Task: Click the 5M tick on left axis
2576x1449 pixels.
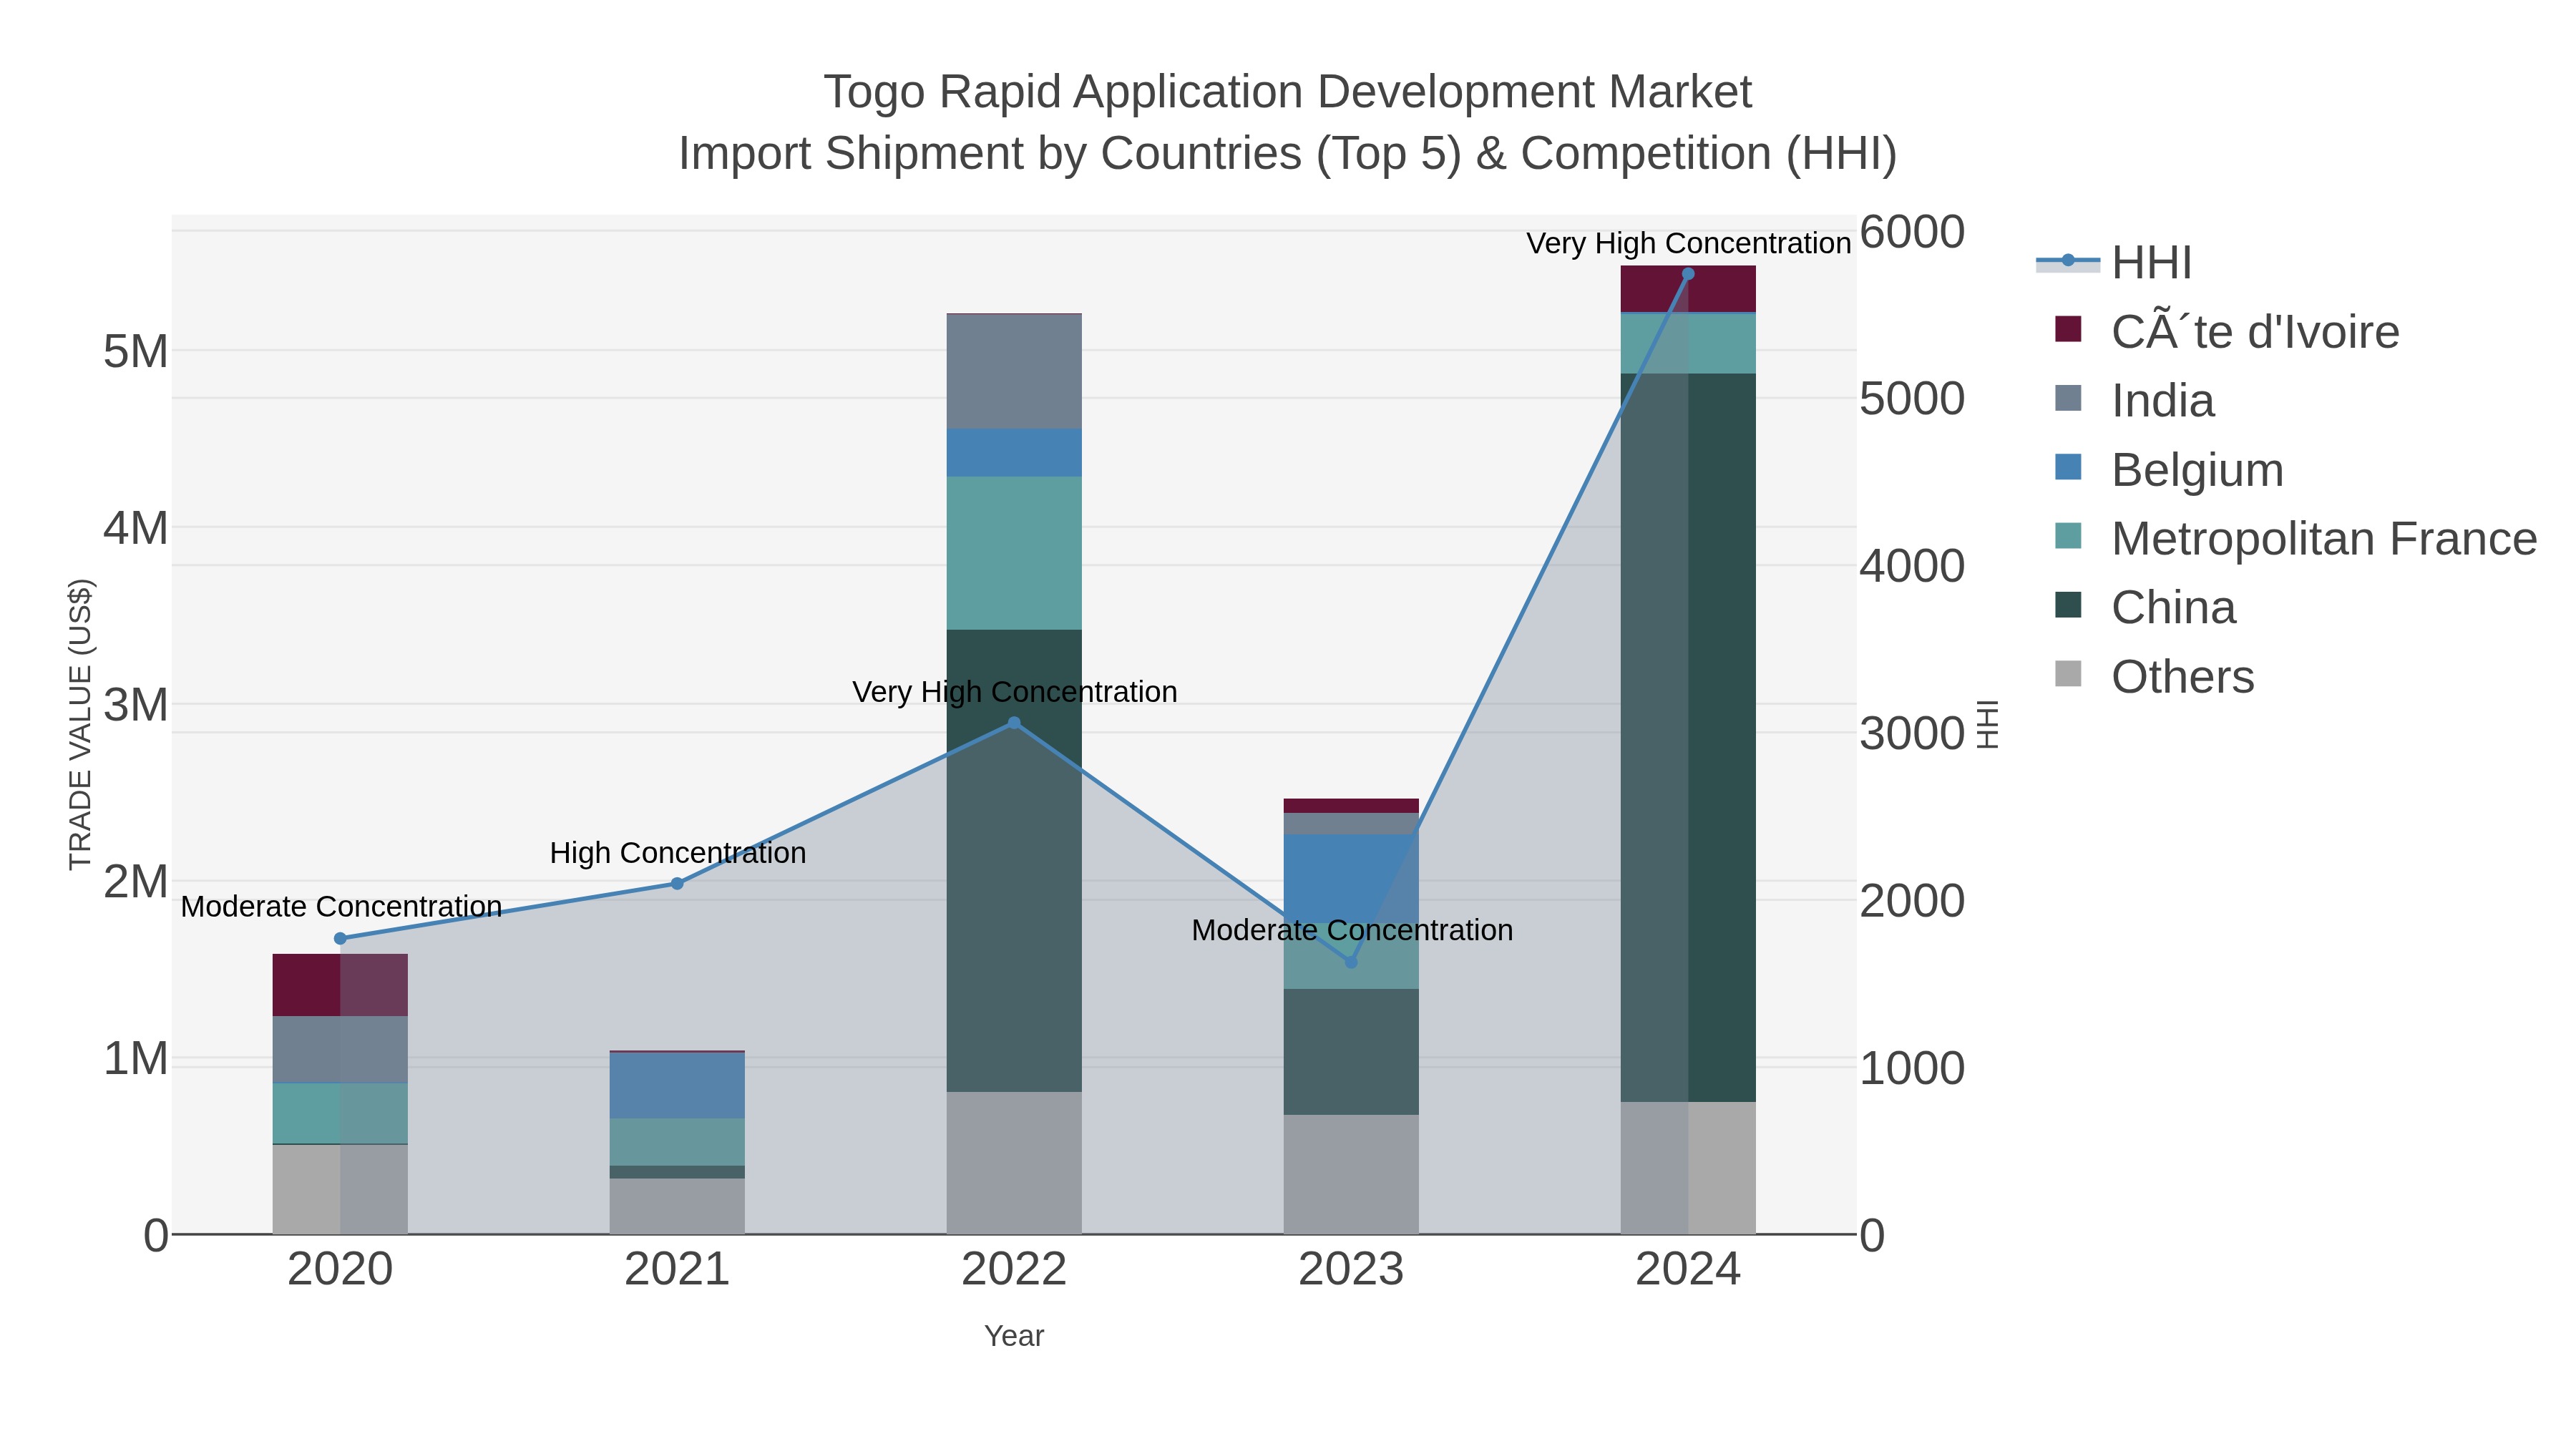Action: [136, 351]
